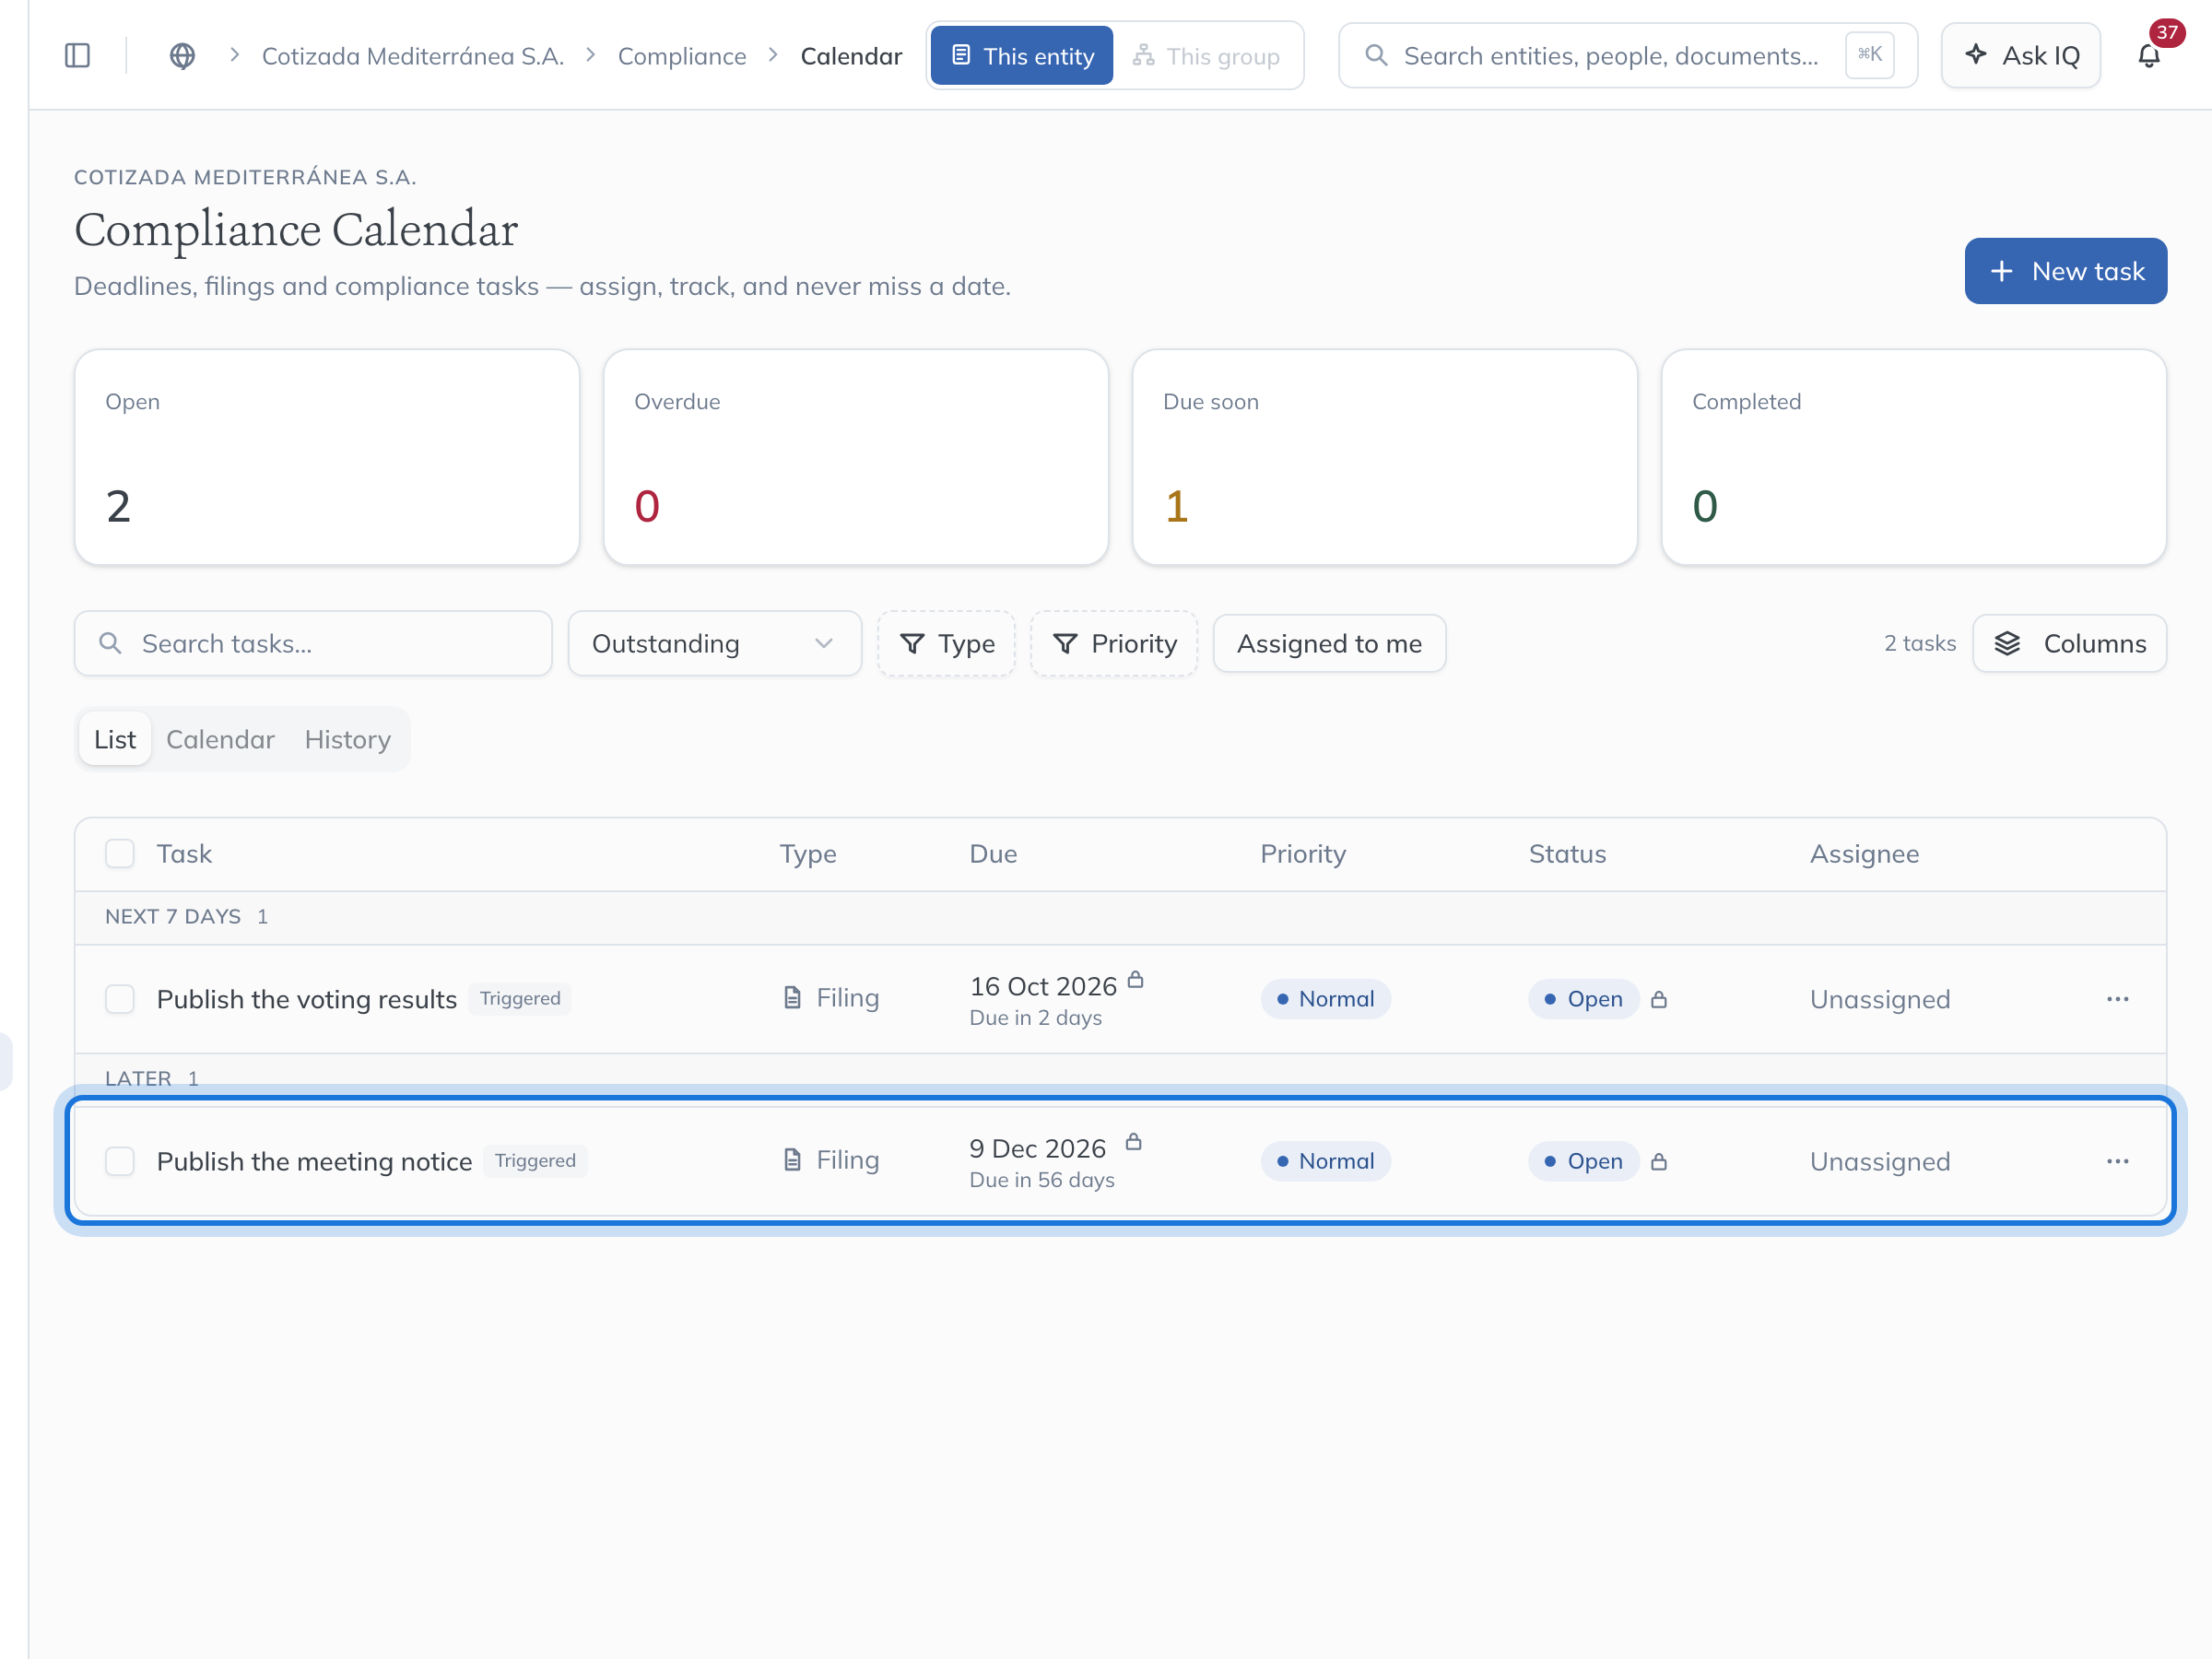The width and height of the screenshot is (2212, 1659).
Task: Open the Priority filter dropdown
Action: [1114, 643]
